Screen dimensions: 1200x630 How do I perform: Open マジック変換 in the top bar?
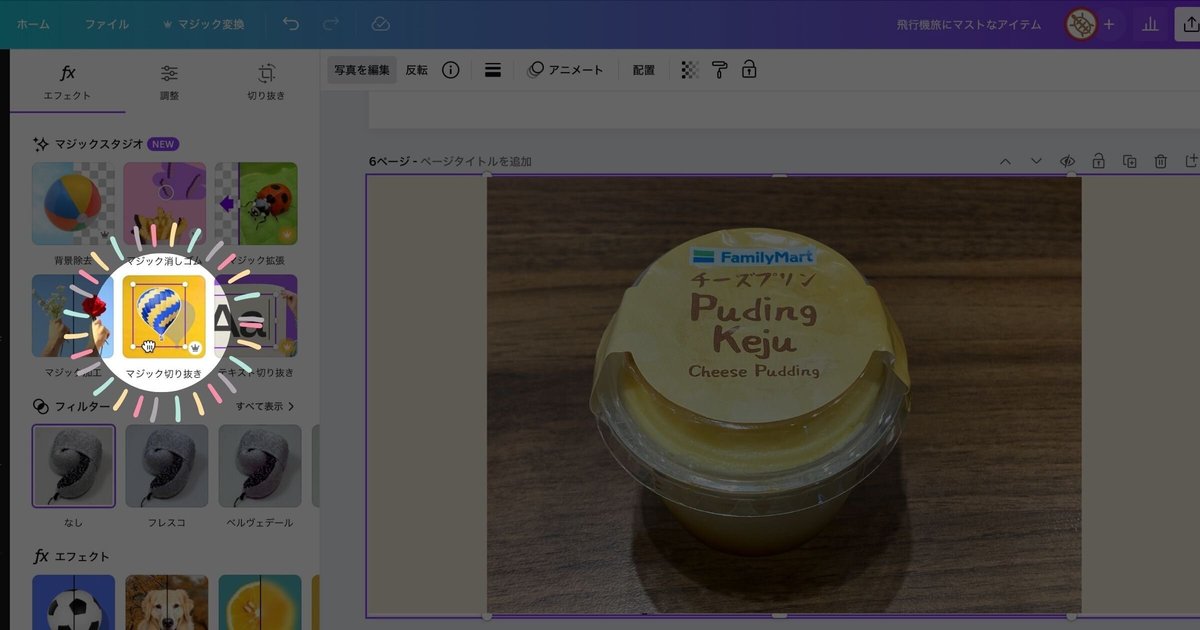tap(203, 24)
